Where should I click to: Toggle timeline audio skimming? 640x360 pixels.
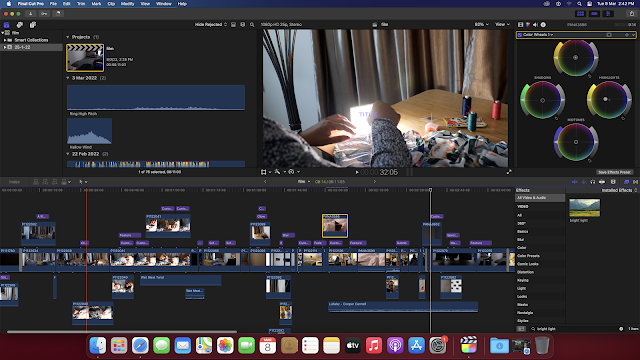tap(584, 182)
